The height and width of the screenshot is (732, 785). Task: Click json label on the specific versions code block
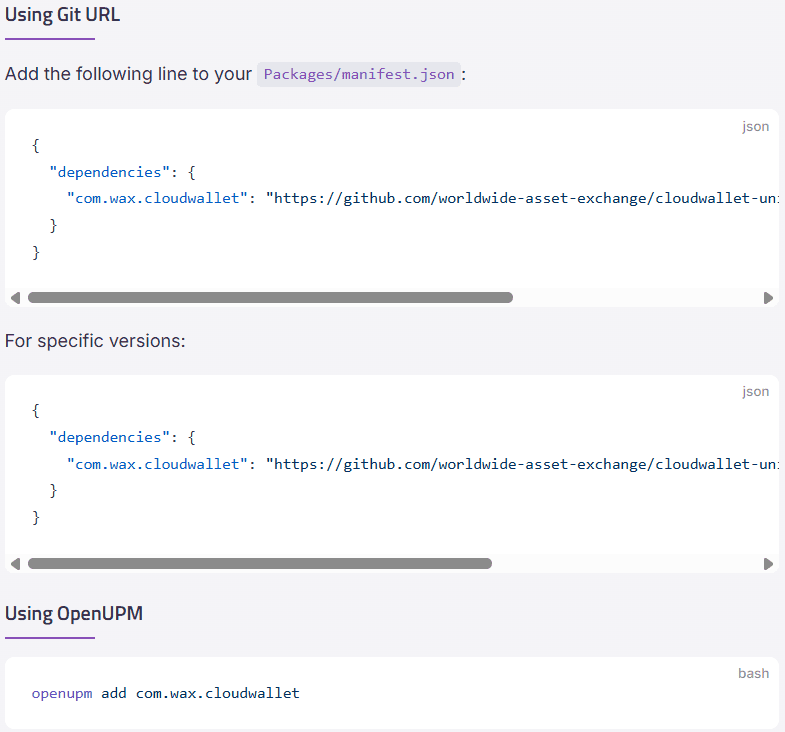(755, 392)
